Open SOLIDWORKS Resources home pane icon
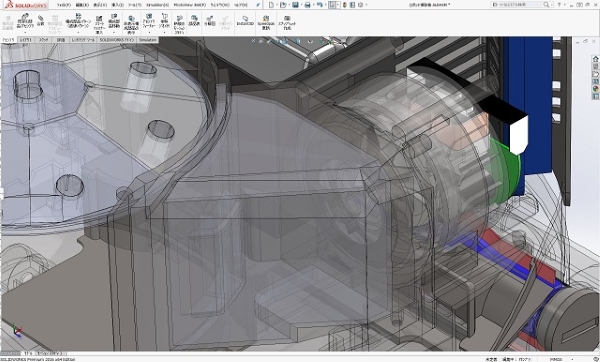600x362 pixels. (x=595, y=59)
